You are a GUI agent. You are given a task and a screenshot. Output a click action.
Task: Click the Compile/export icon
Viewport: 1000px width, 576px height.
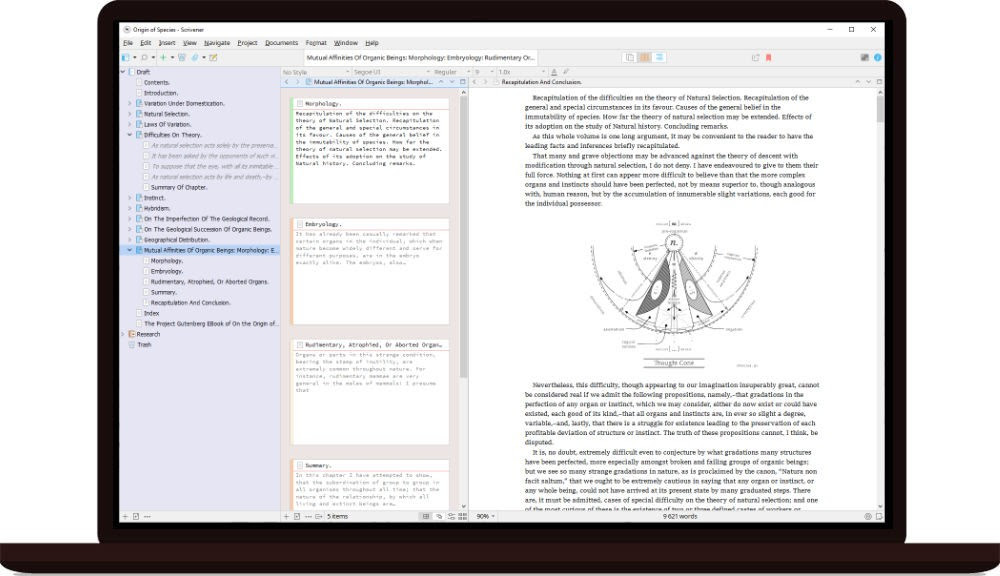tap(756, 57)
